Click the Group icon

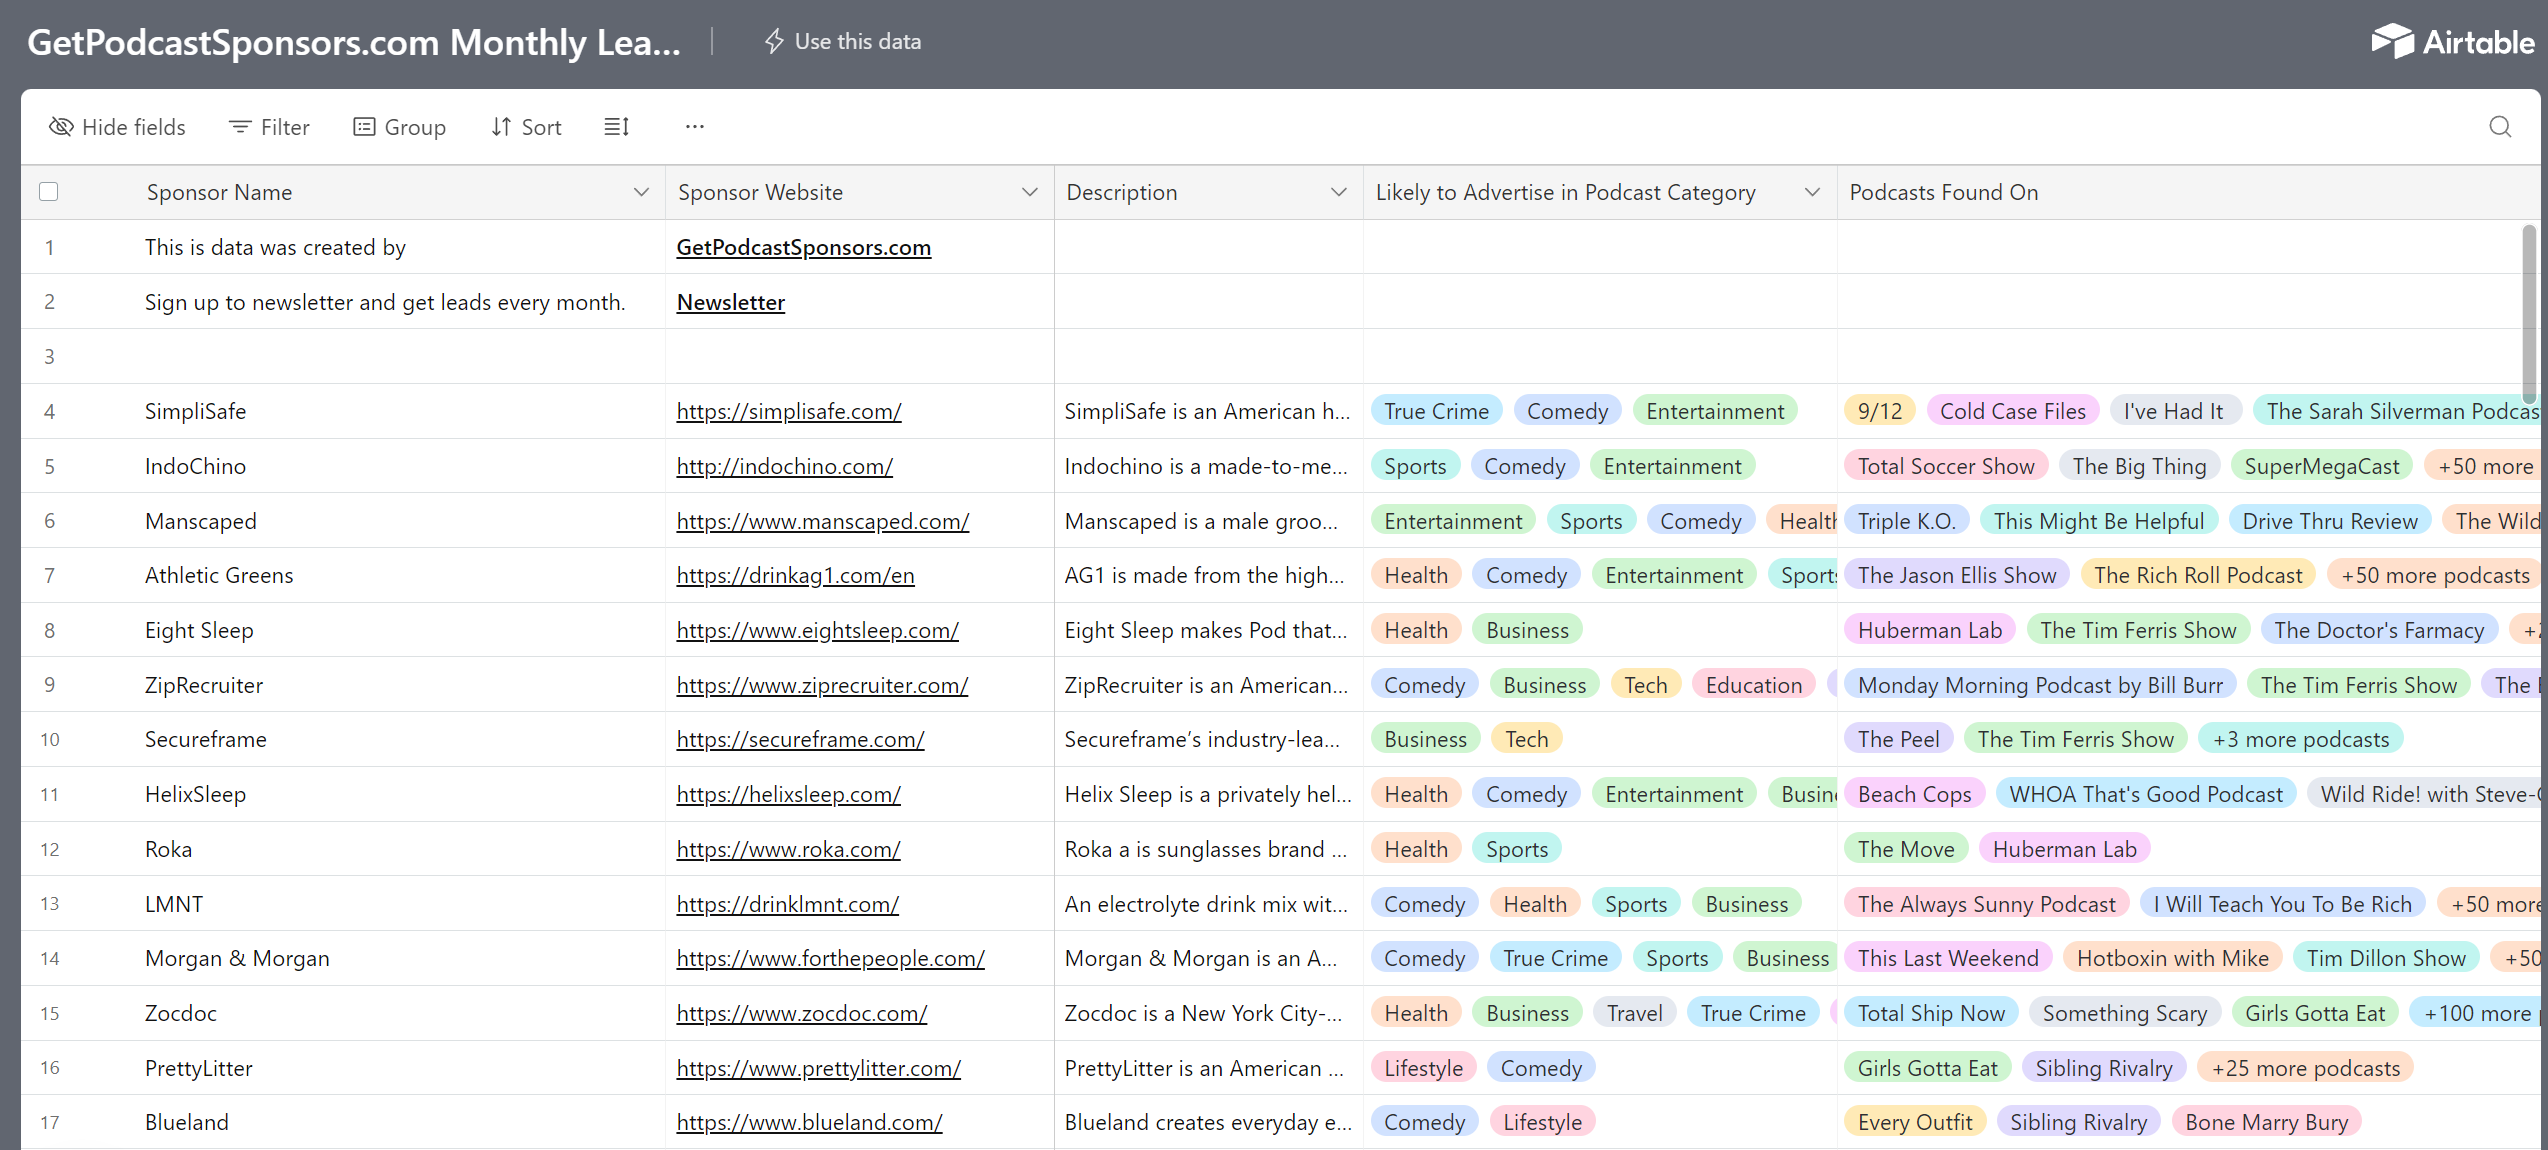click(x=364, y=127)
